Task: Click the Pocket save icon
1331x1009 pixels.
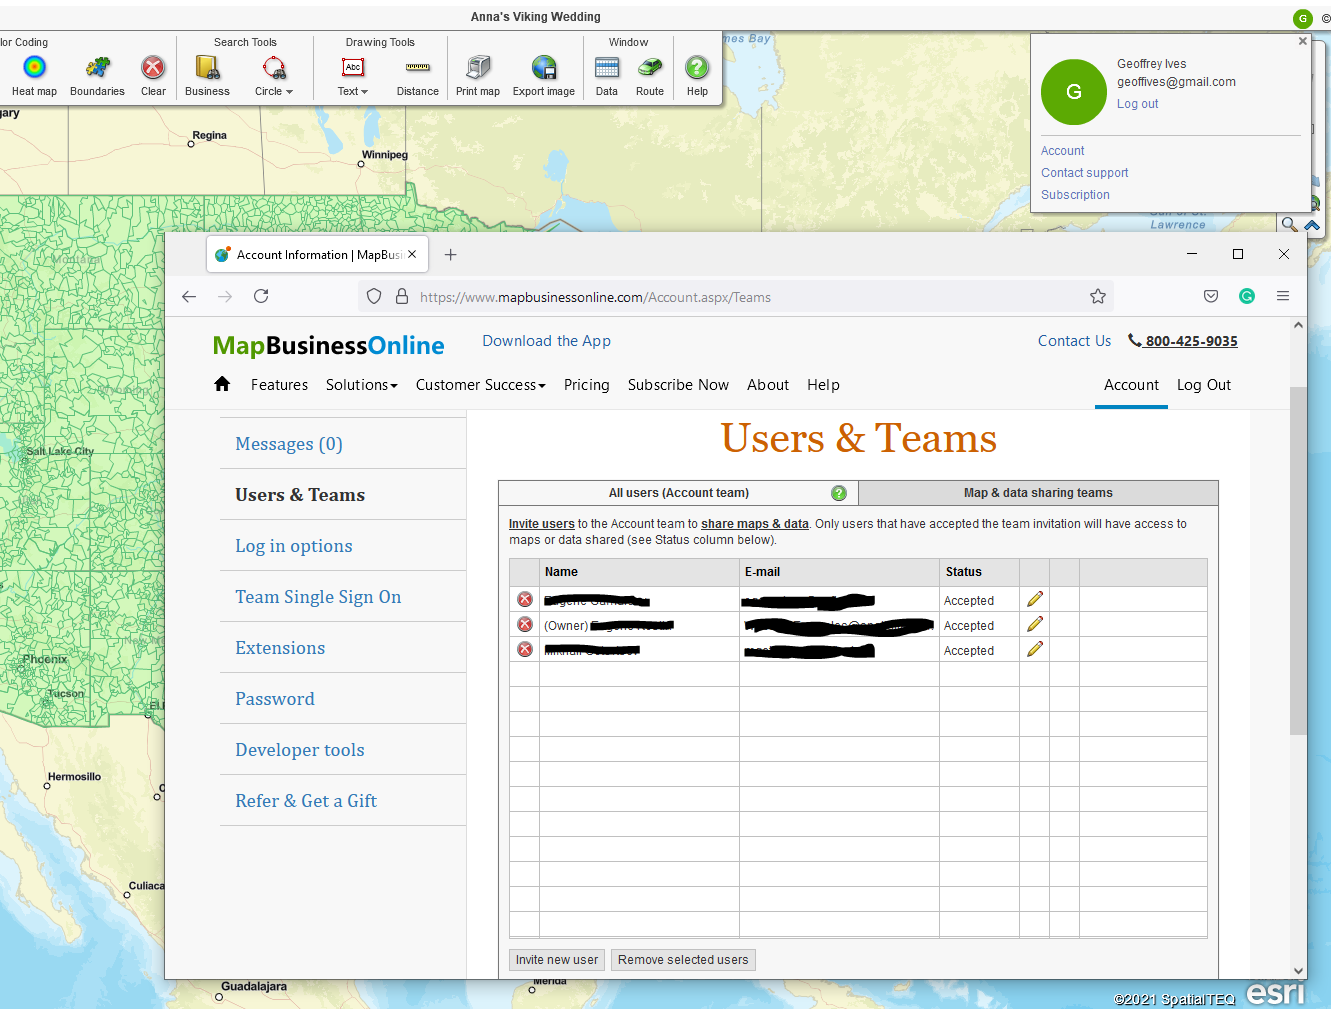Action: [1211, 296]
